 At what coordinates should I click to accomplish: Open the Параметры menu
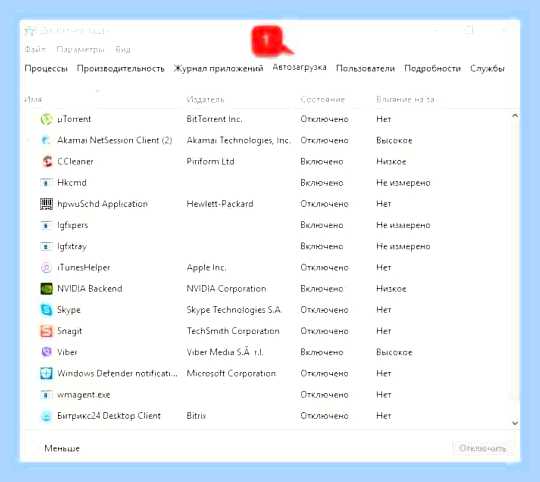(x=80, y=50)
